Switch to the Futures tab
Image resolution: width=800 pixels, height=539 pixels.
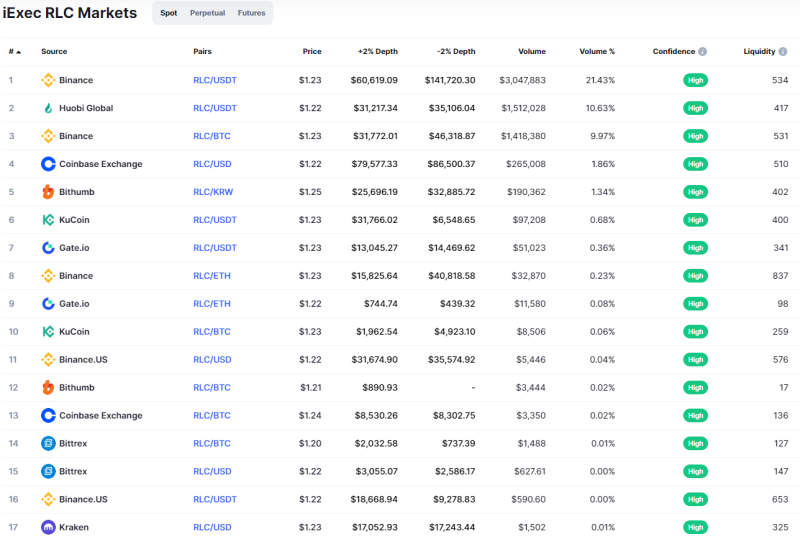click(252, 13)
